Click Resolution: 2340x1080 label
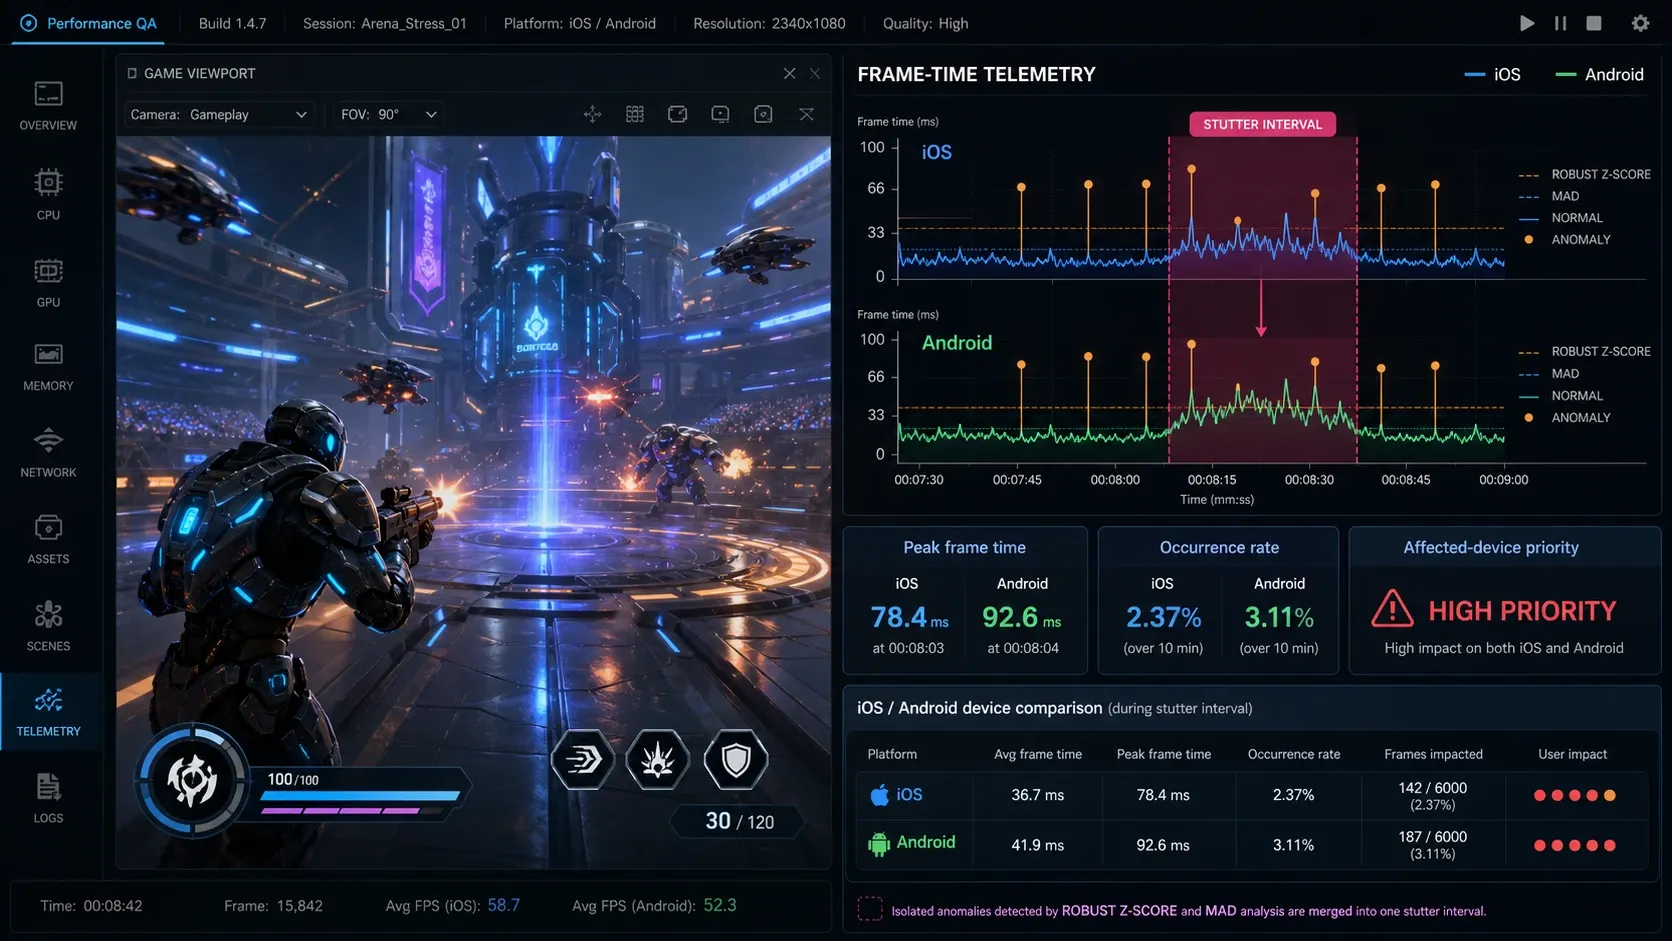 (x=769, y=23)
